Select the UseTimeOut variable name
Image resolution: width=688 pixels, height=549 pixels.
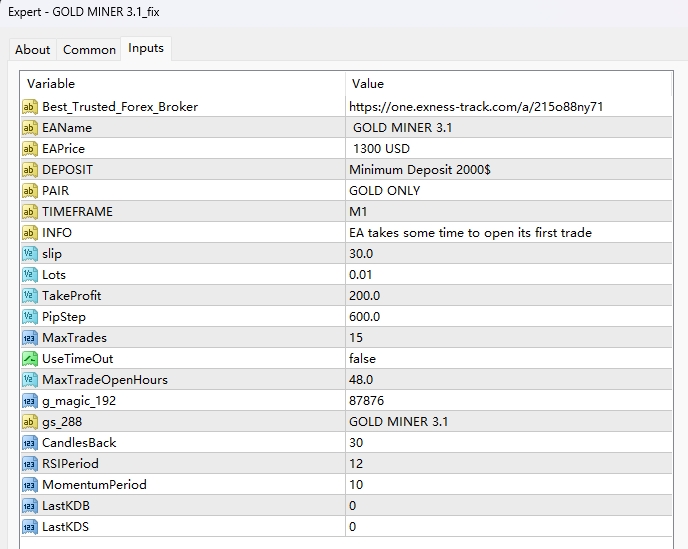(78, 359)
